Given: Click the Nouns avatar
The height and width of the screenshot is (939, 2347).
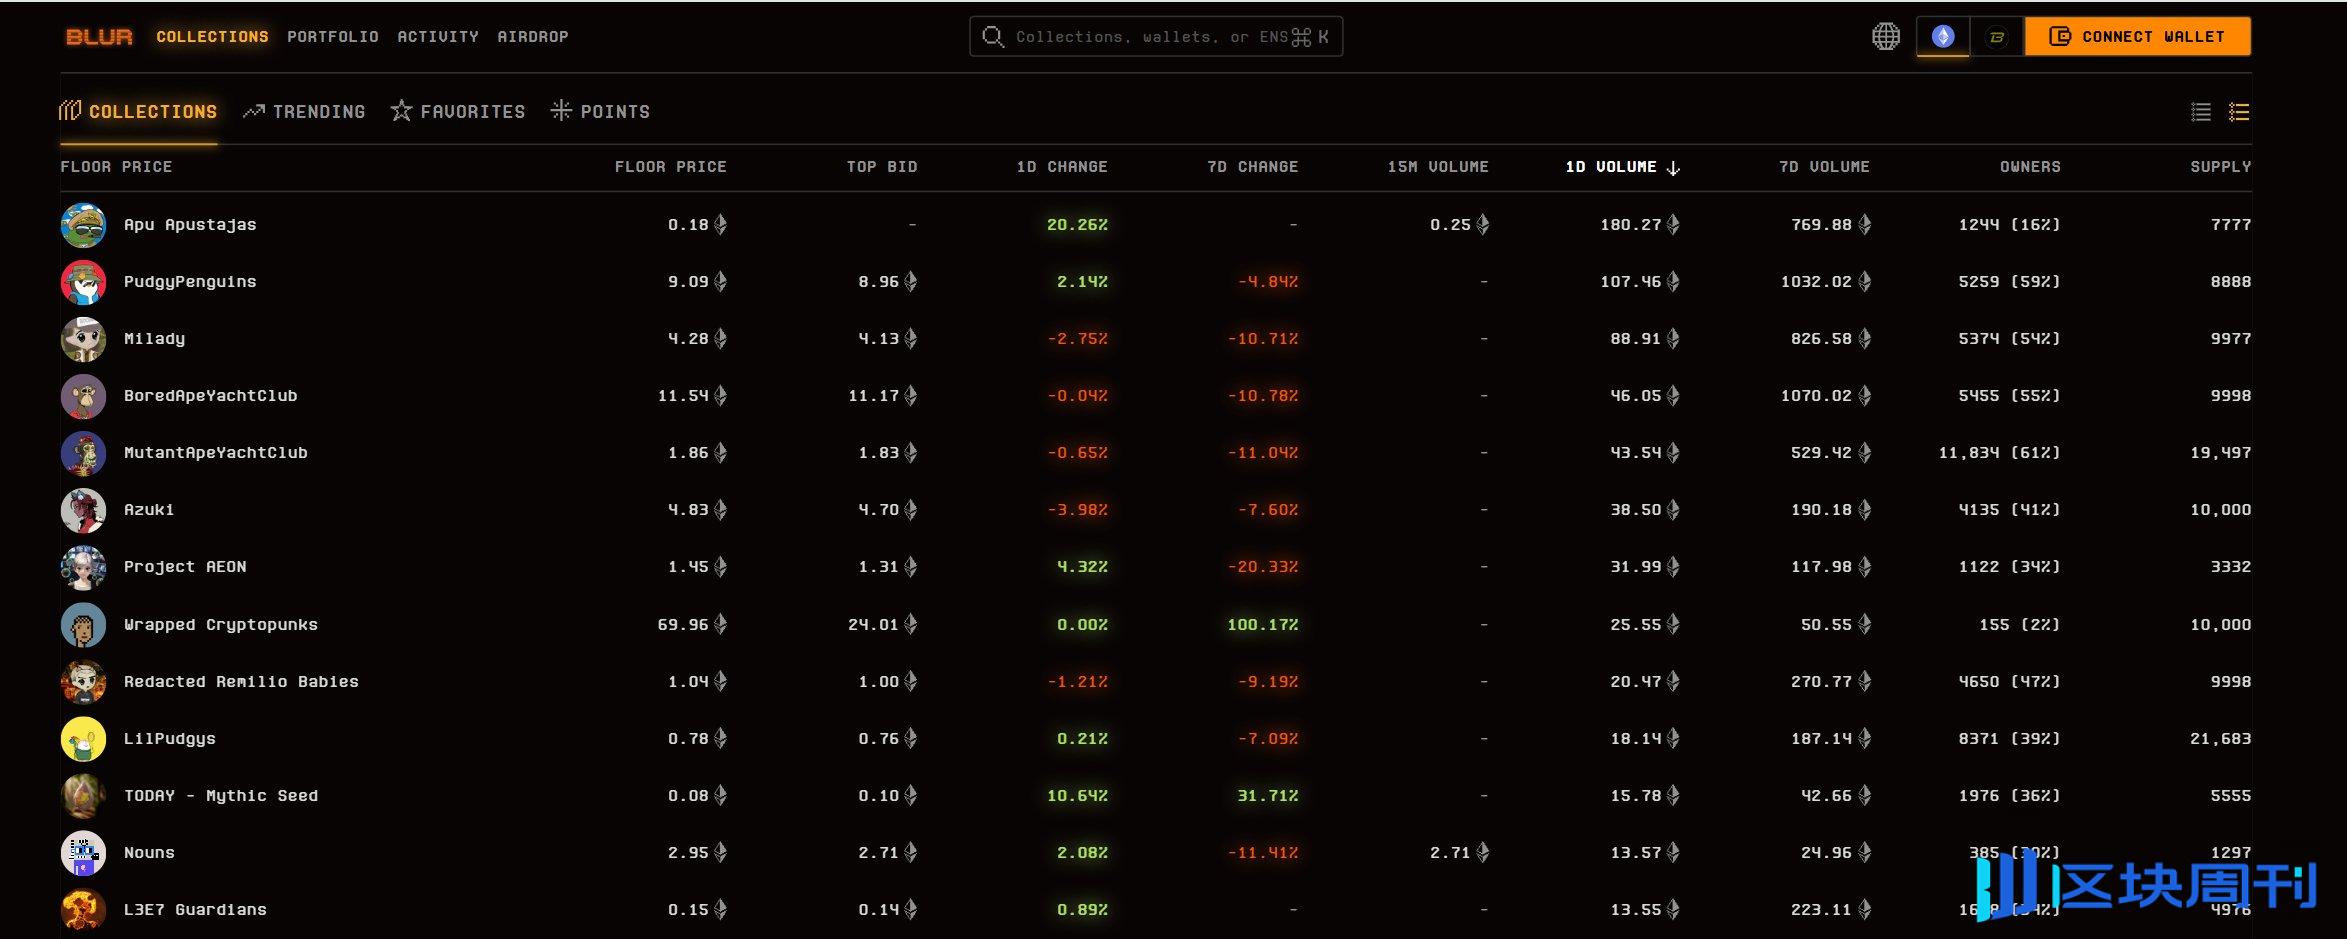Looking at the screenshot, I should (83, 853).
